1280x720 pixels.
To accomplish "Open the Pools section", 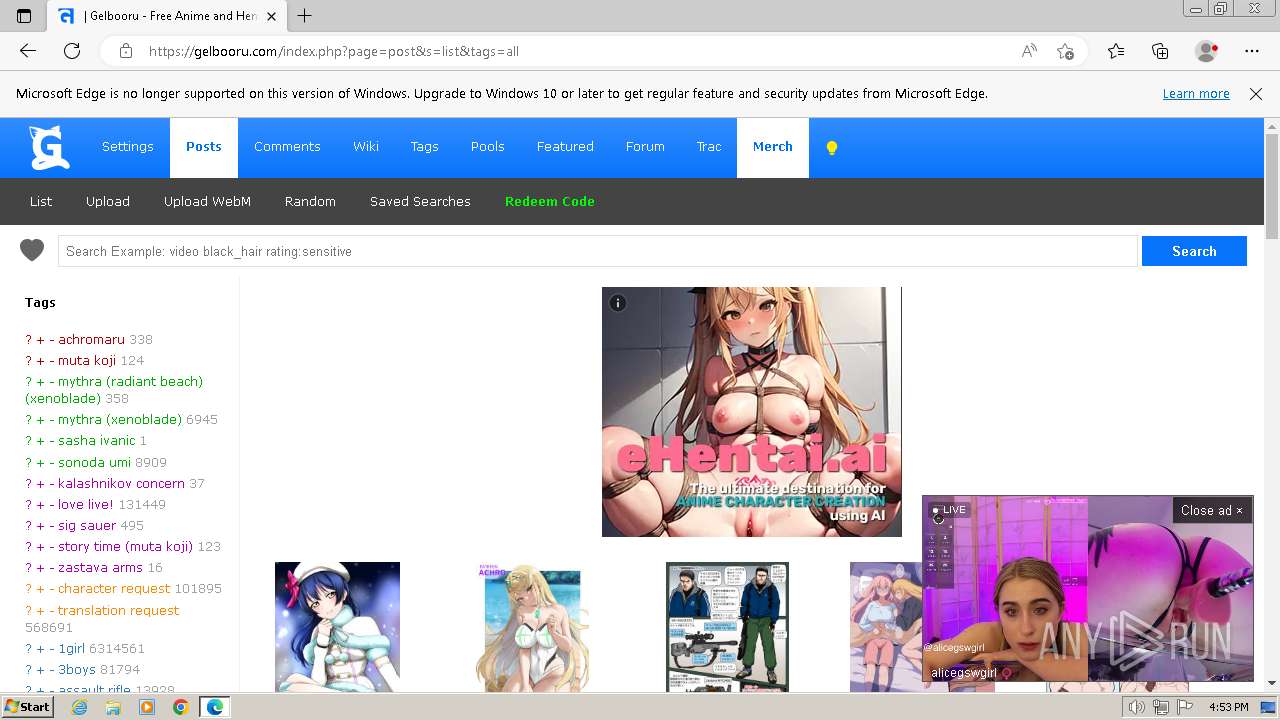I will [x=488, y=147].
